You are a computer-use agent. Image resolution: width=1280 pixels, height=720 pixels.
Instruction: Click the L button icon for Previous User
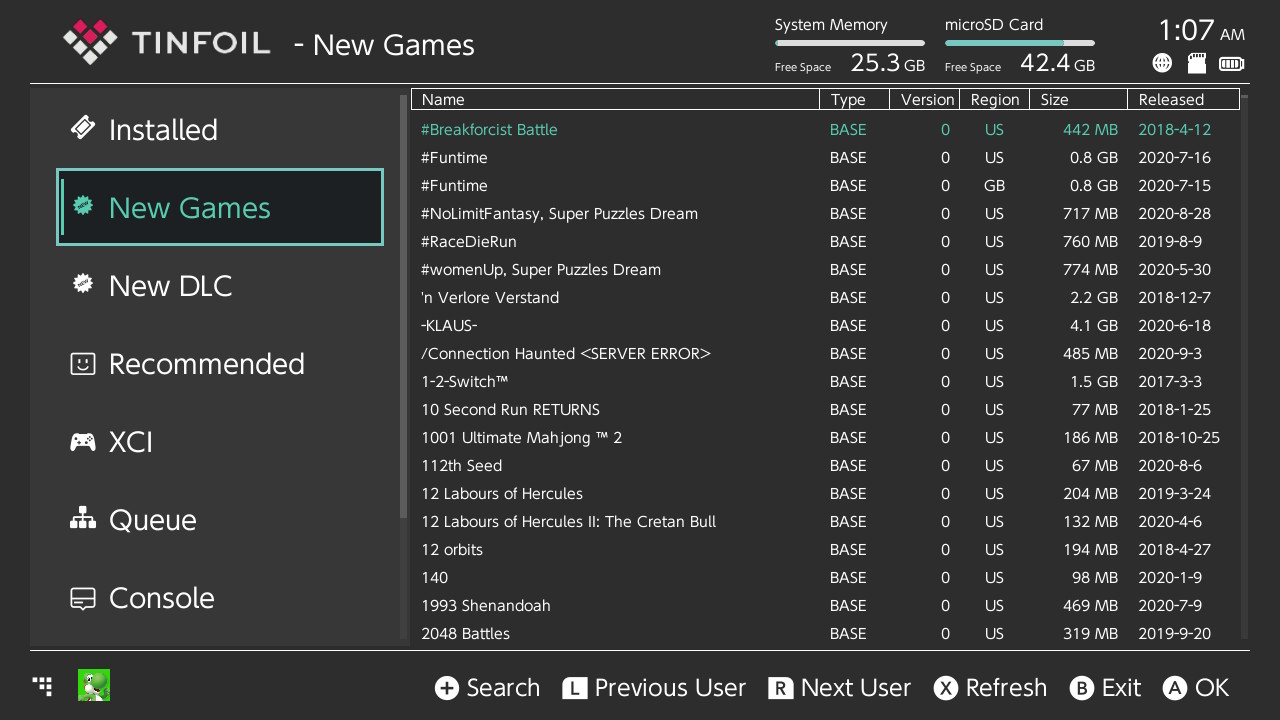tap(574, 688)
